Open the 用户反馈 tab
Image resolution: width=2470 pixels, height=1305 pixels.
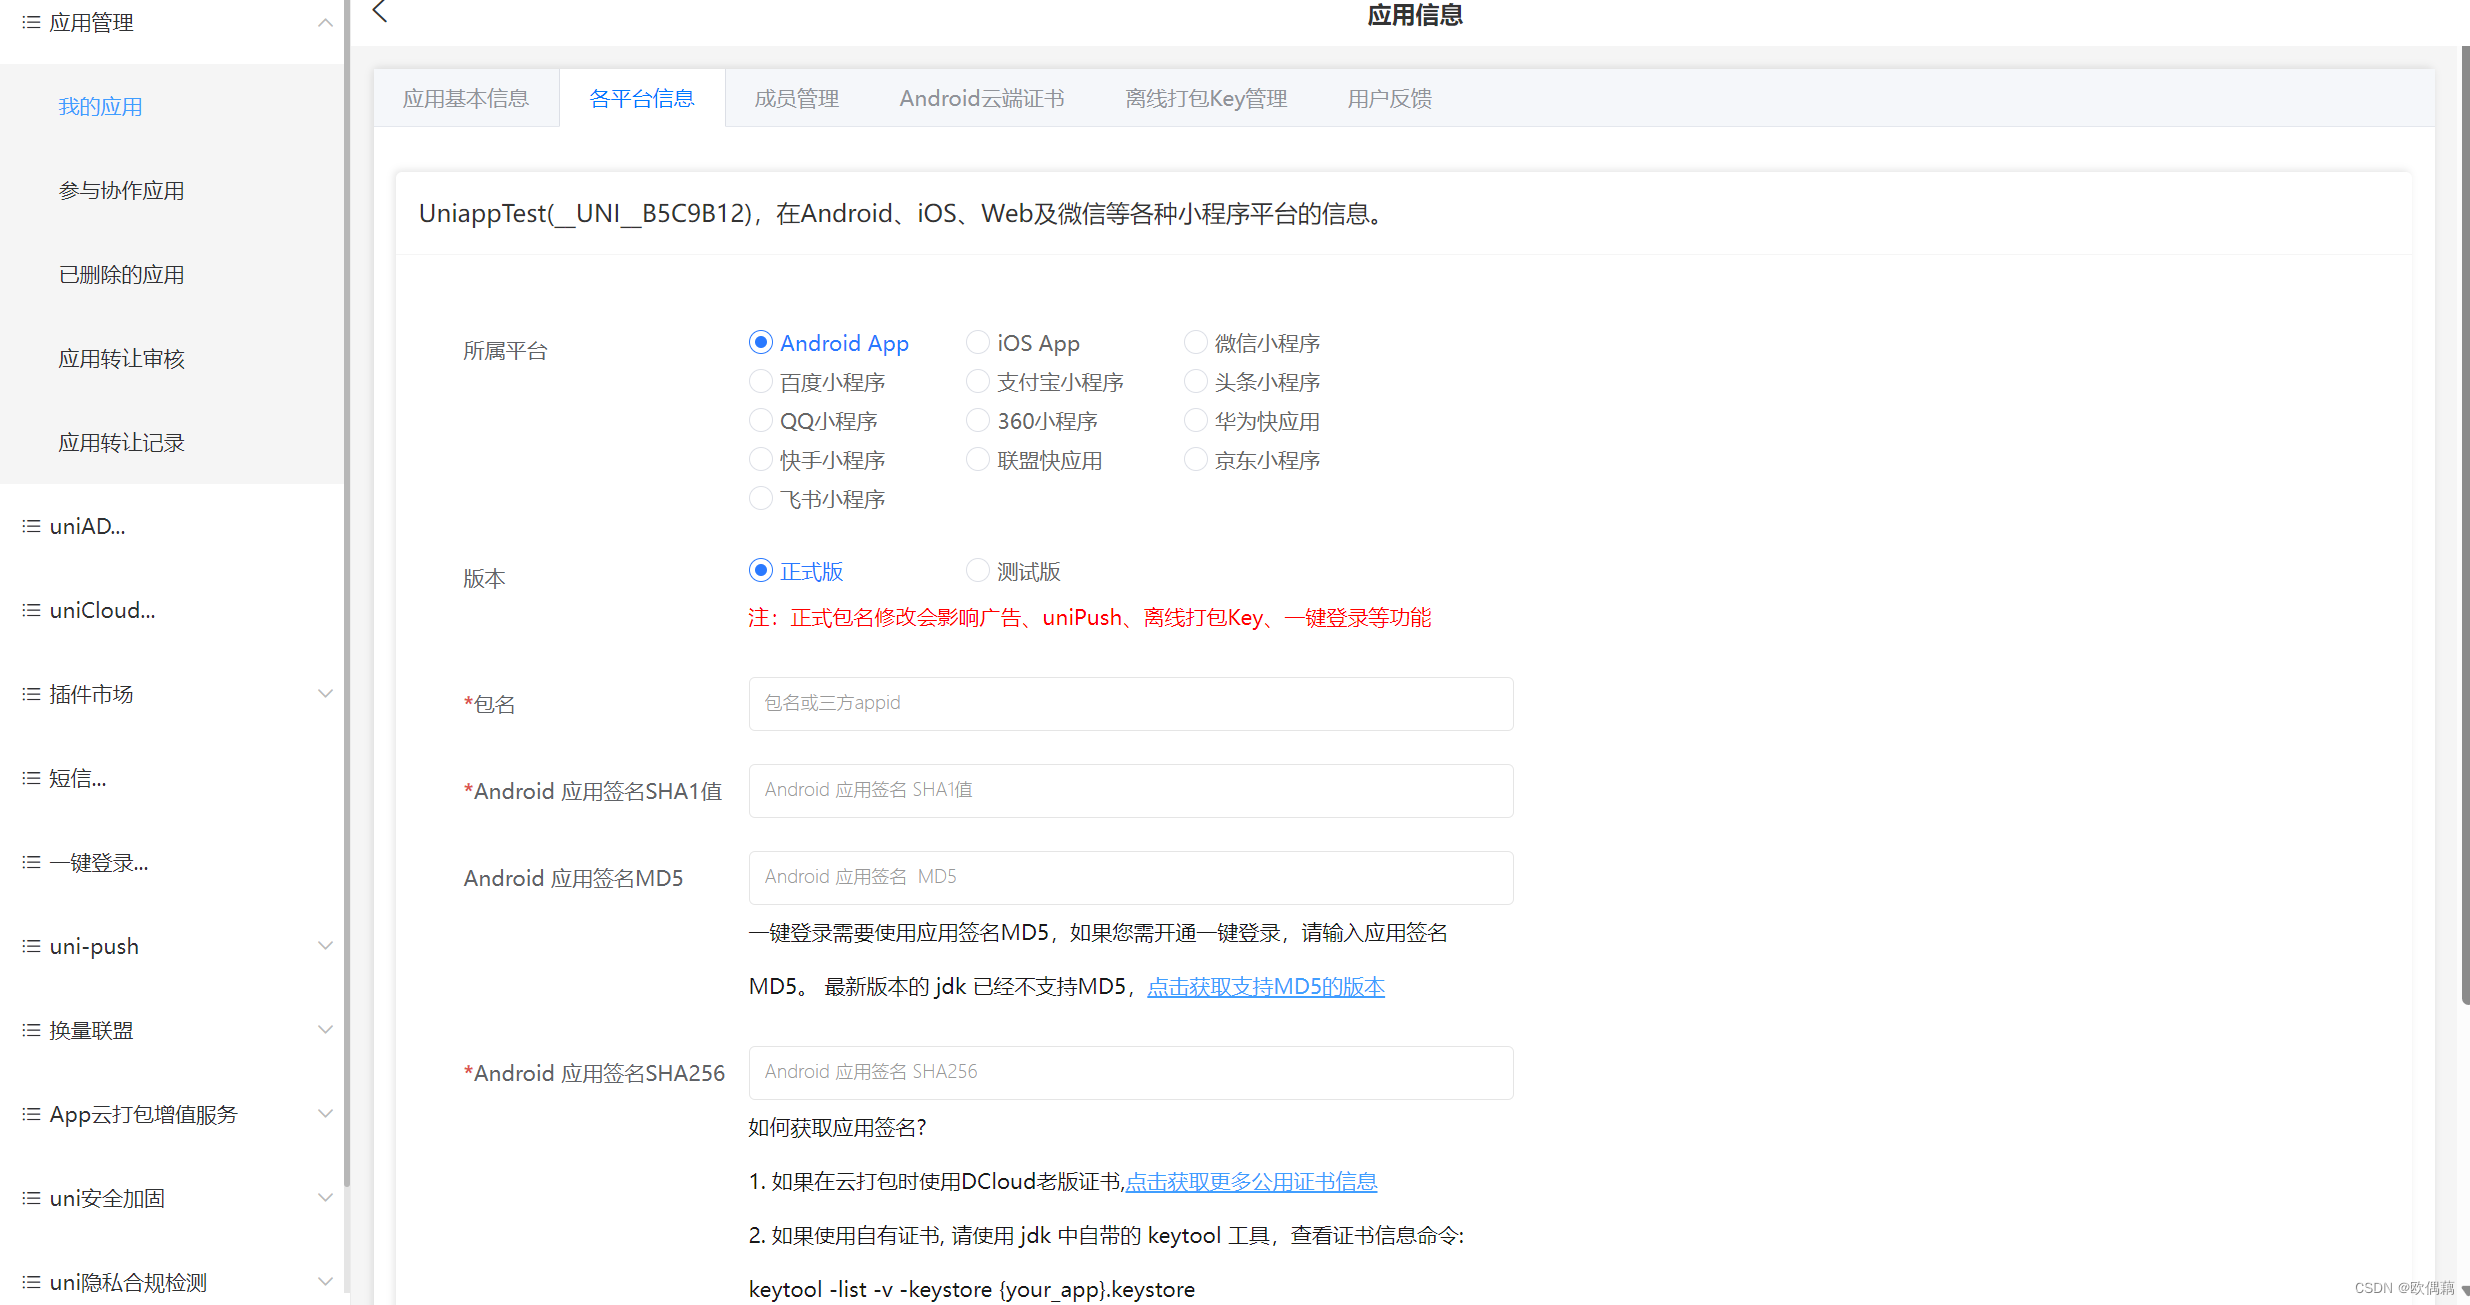click(1390, 98)
